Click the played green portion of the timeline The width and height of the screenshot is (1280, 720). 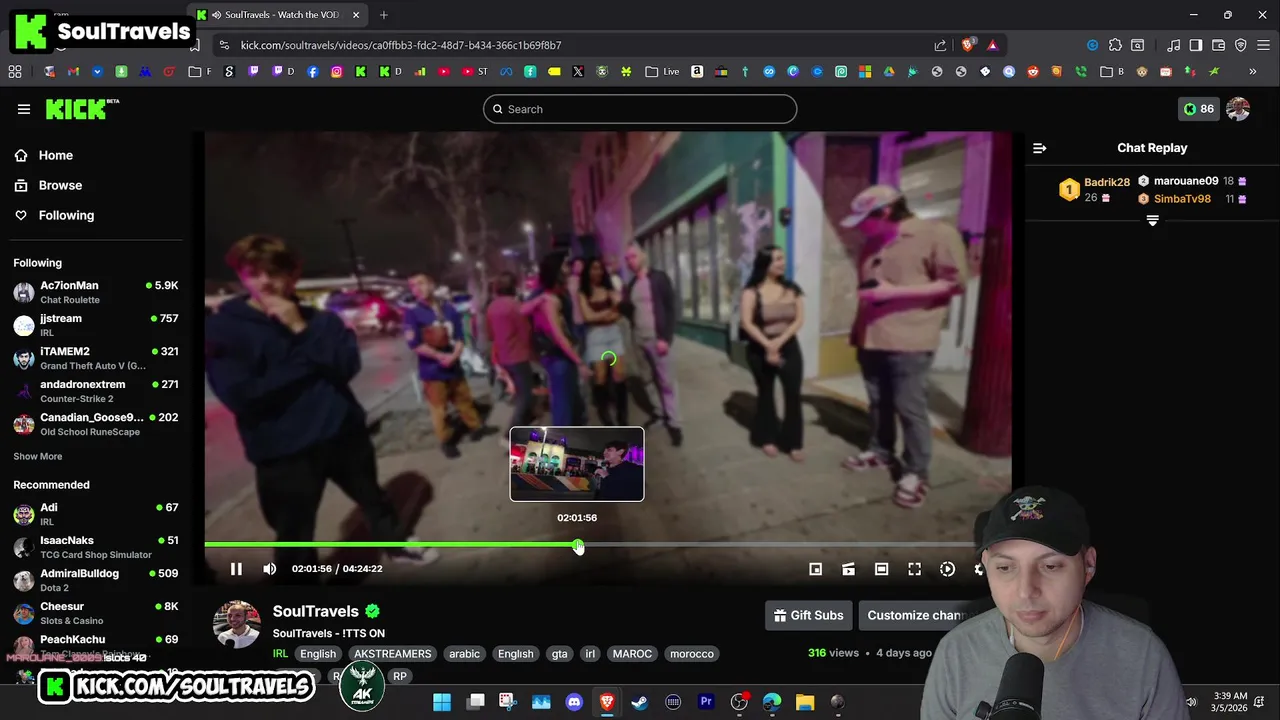click(x=390, y=545)
